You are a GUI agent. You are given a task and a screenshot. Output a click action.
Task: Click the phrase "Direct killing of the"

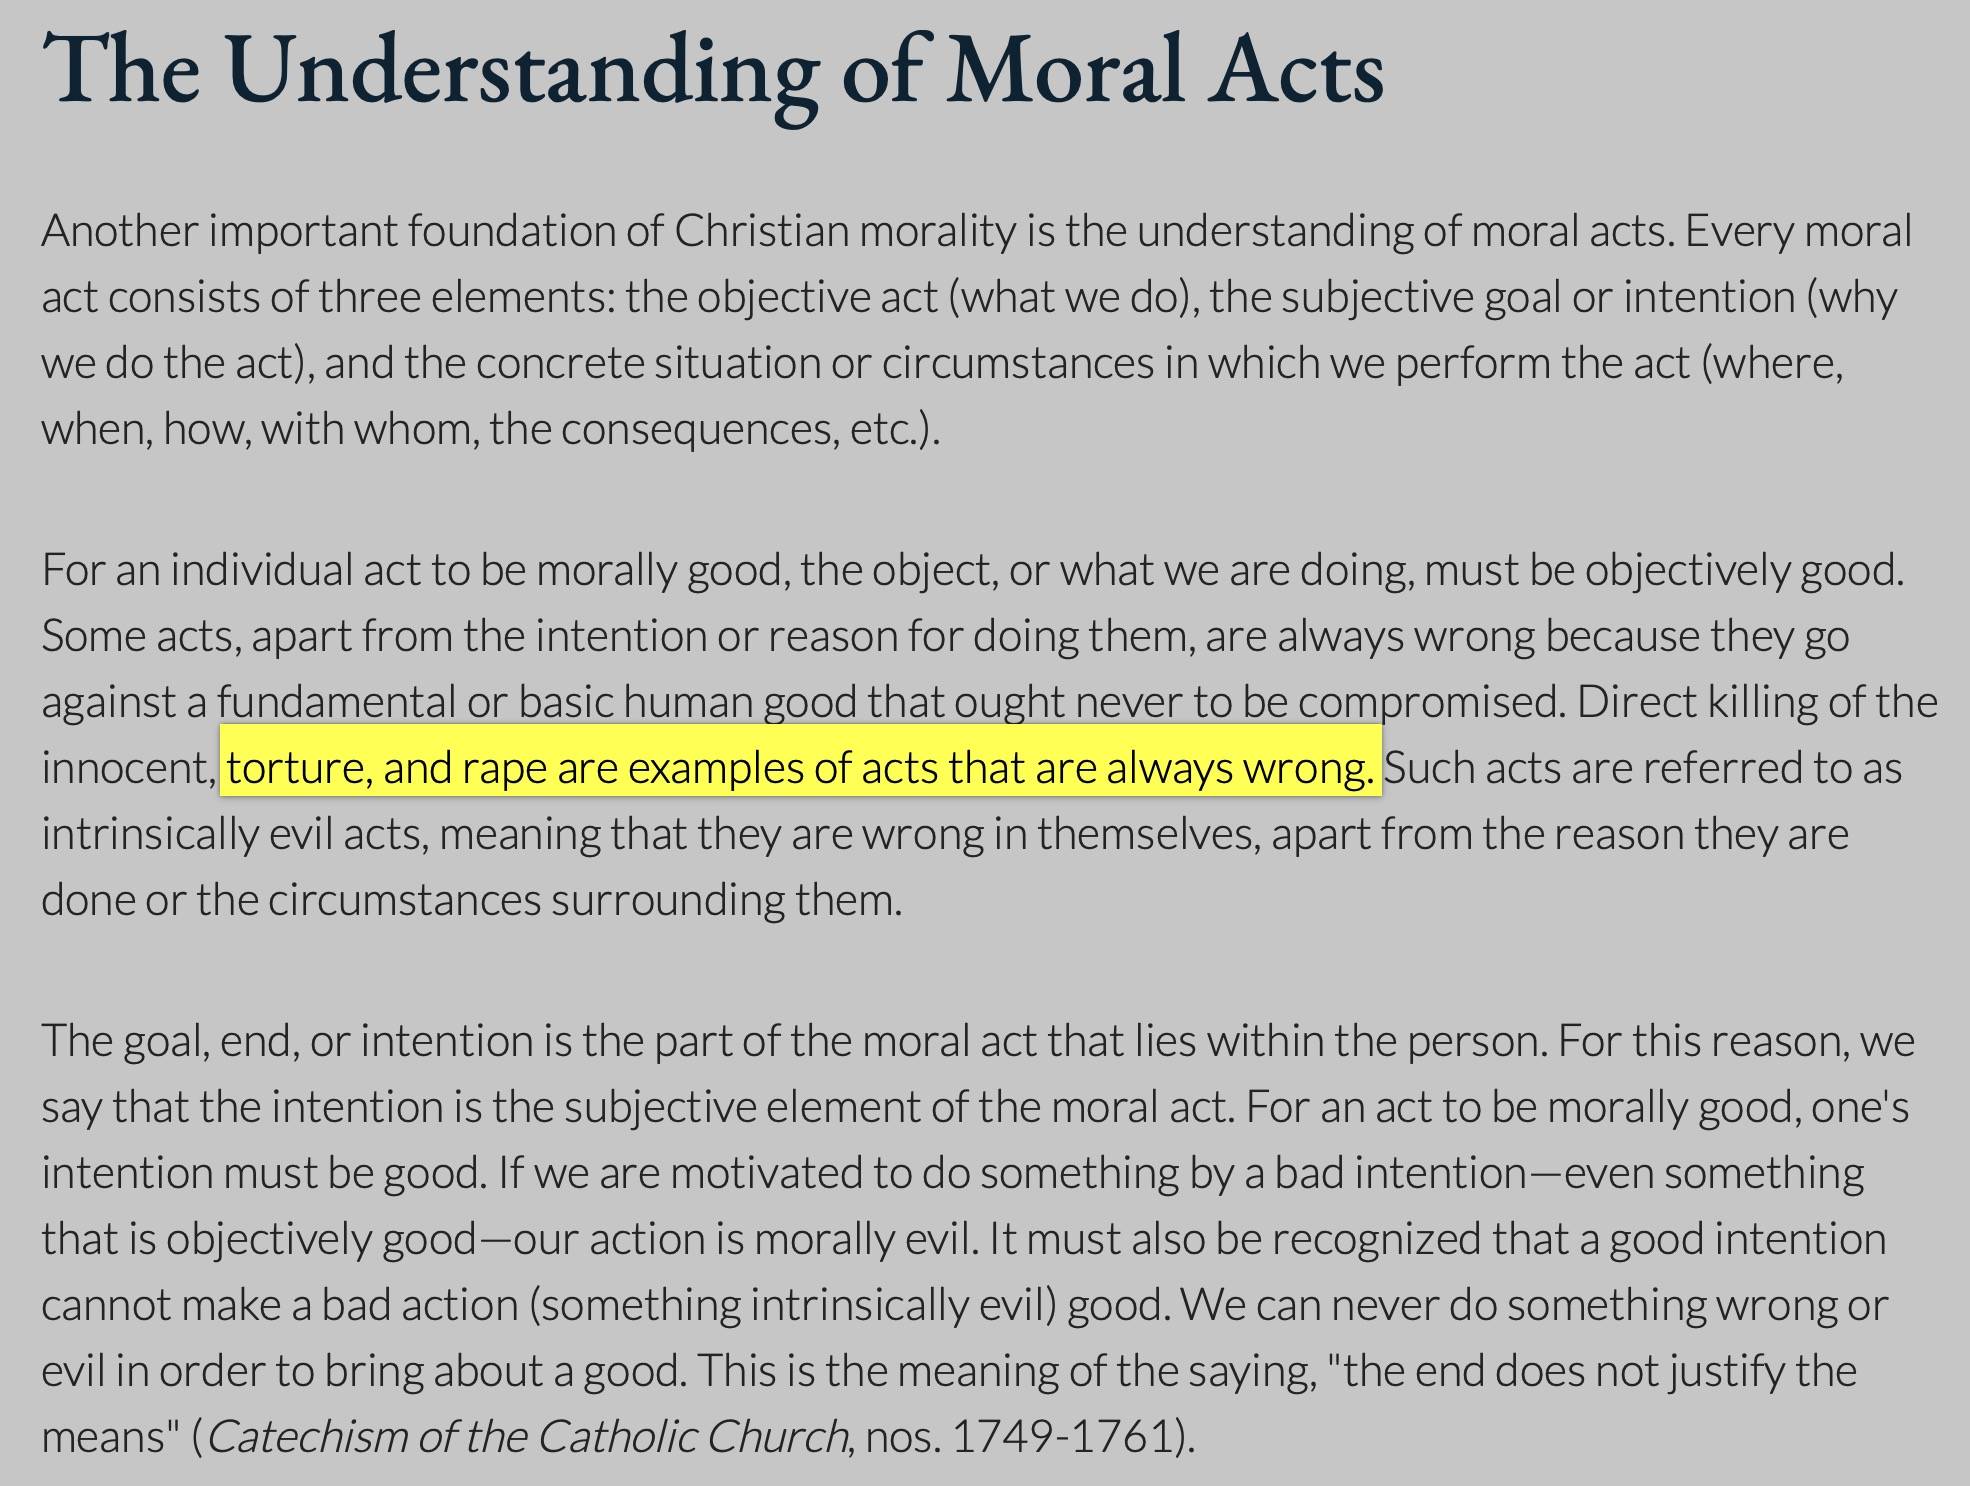point(1757,702)
